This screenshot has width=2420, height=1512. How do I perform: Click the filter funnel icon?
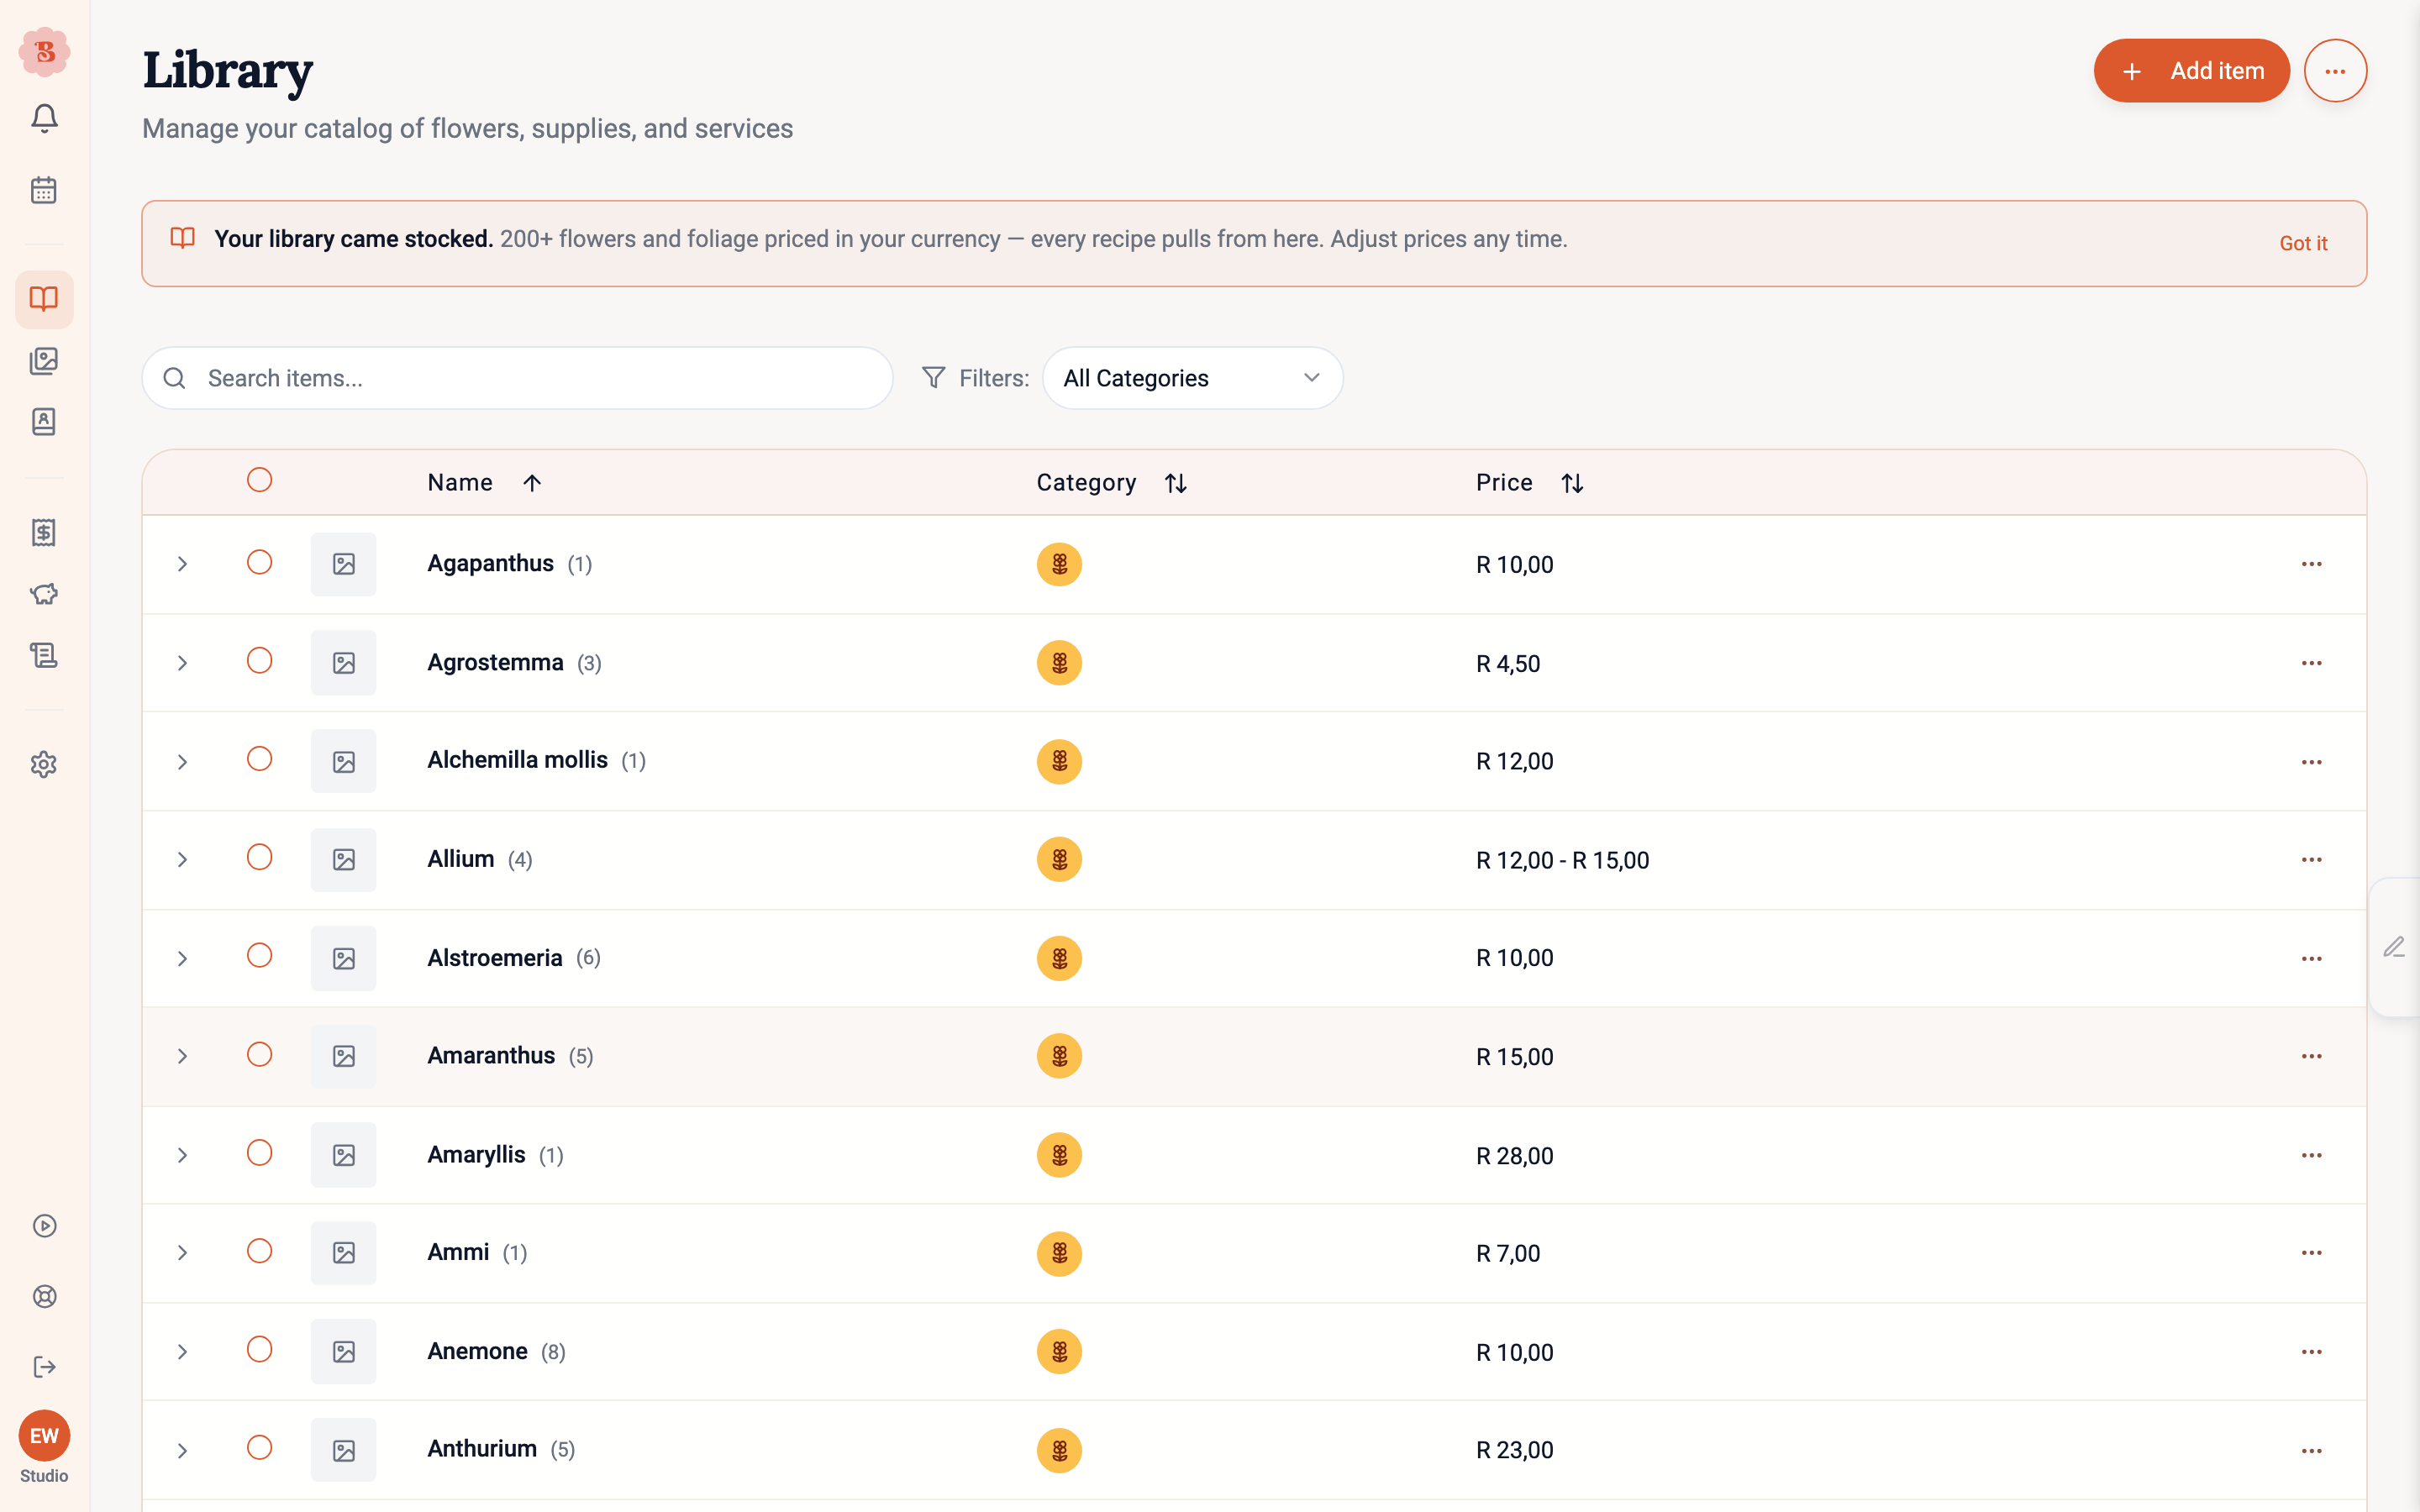pyautogui.click(x=933, y=378)
